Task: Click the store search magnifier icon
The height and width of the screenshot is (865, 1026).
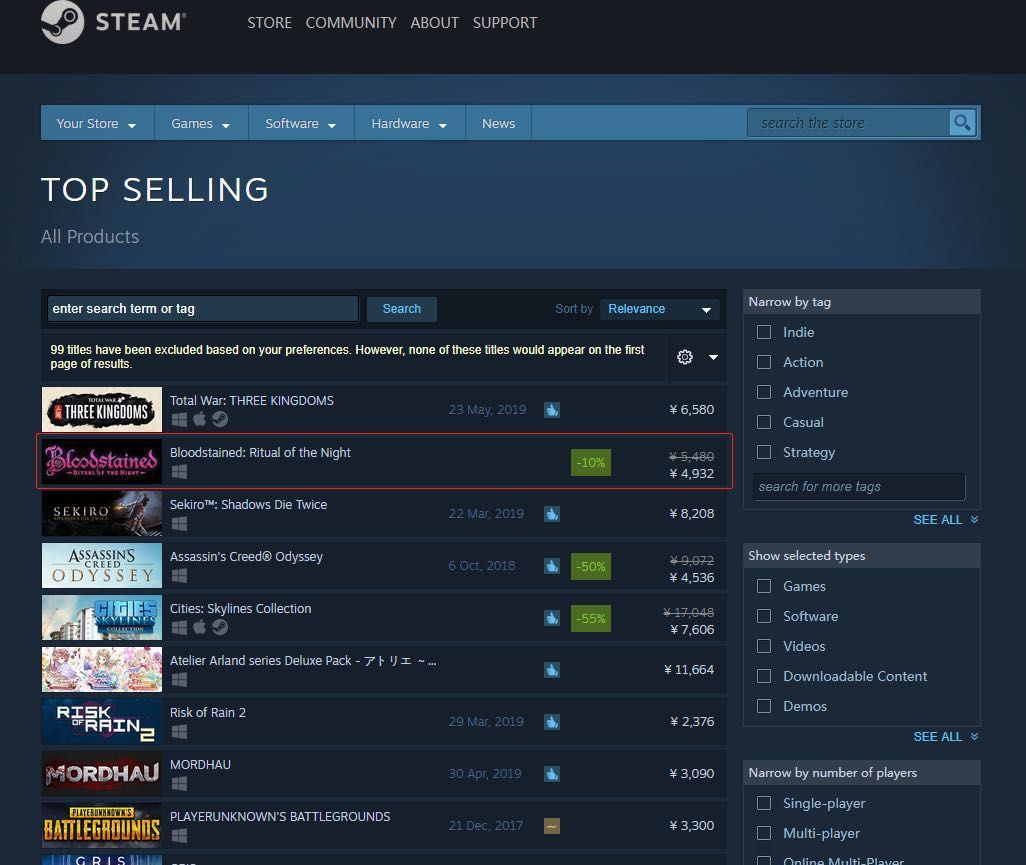Action: pyautogui.click(x=962, y=122)
